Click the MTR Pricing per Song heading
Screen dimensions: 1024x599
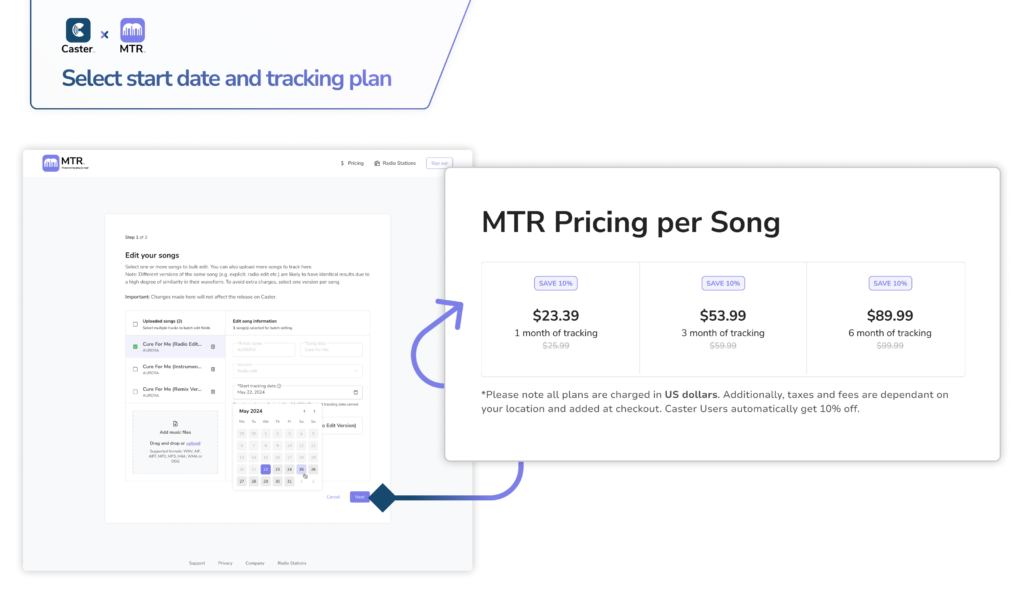pos(631,222)
